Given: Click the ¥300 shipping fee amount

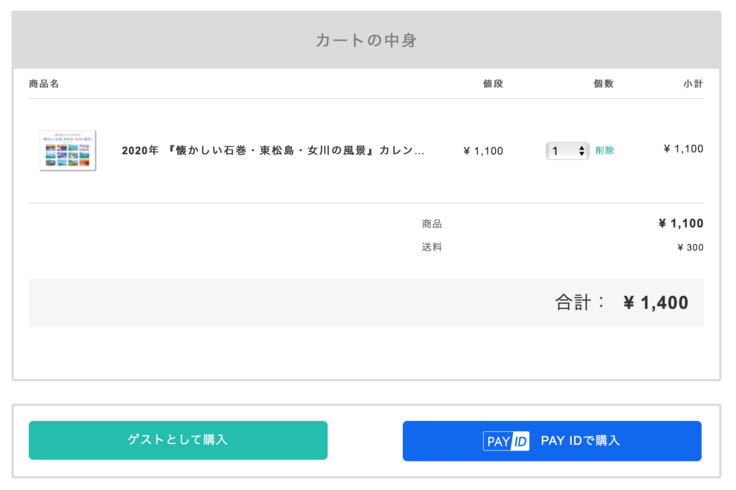Looking at the screenshot, I should tap(690, 248).
